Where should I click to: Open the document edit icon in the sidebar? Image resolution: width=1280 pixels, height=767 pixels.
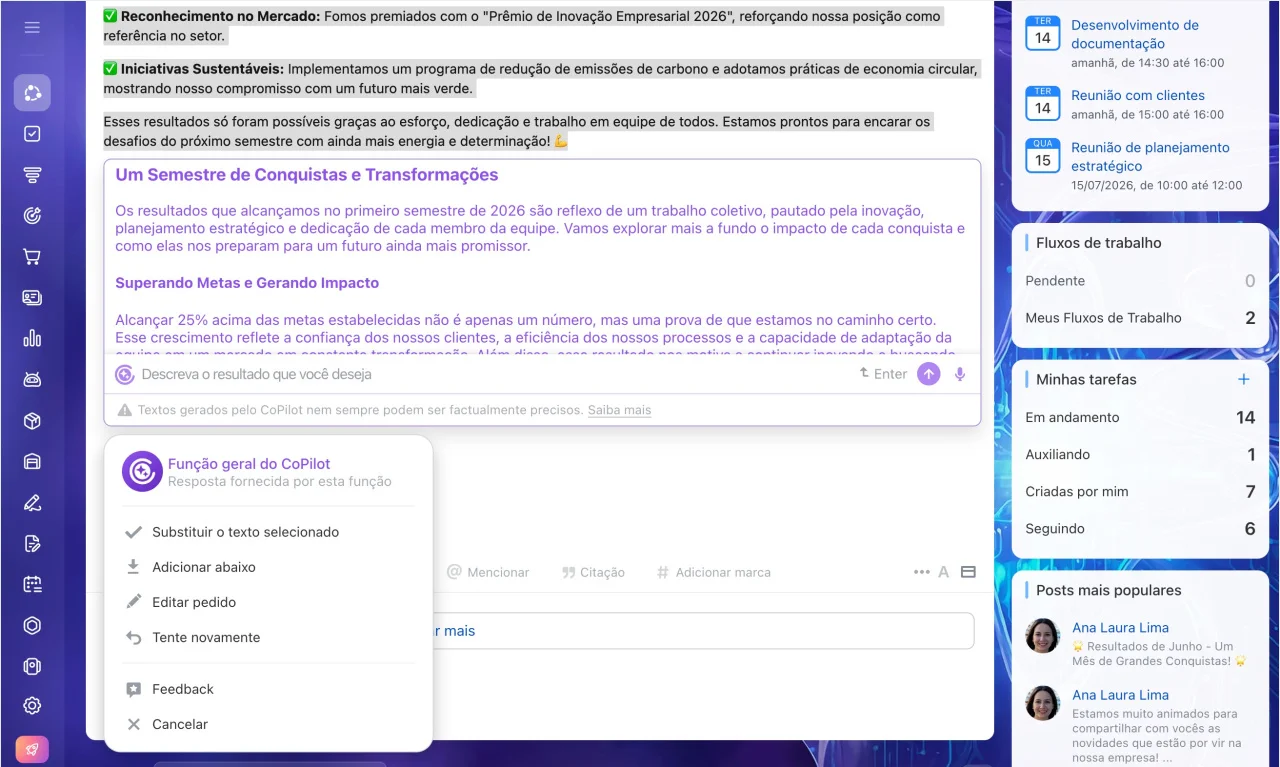click(32, 544)
